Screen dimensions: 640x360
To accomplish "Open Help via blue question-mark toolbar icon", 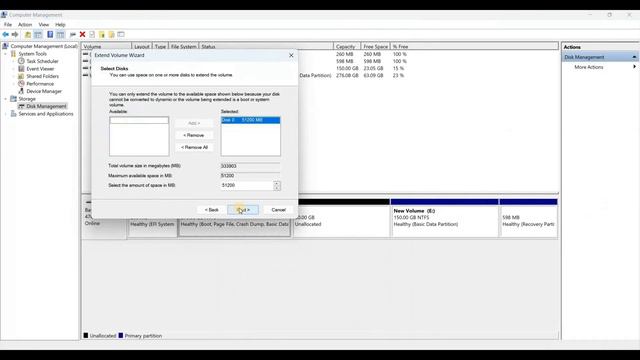I will pos(50,35).
